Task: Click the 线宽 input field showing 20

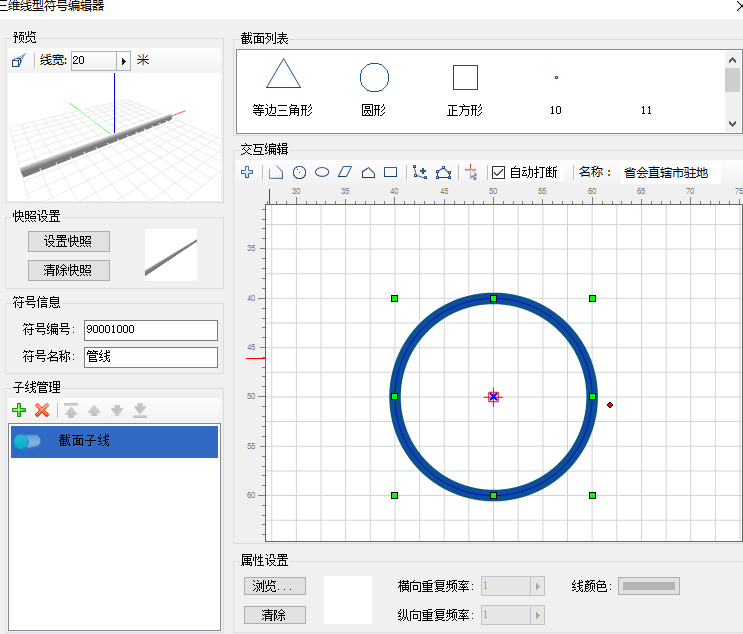Action: pos(94,61)
